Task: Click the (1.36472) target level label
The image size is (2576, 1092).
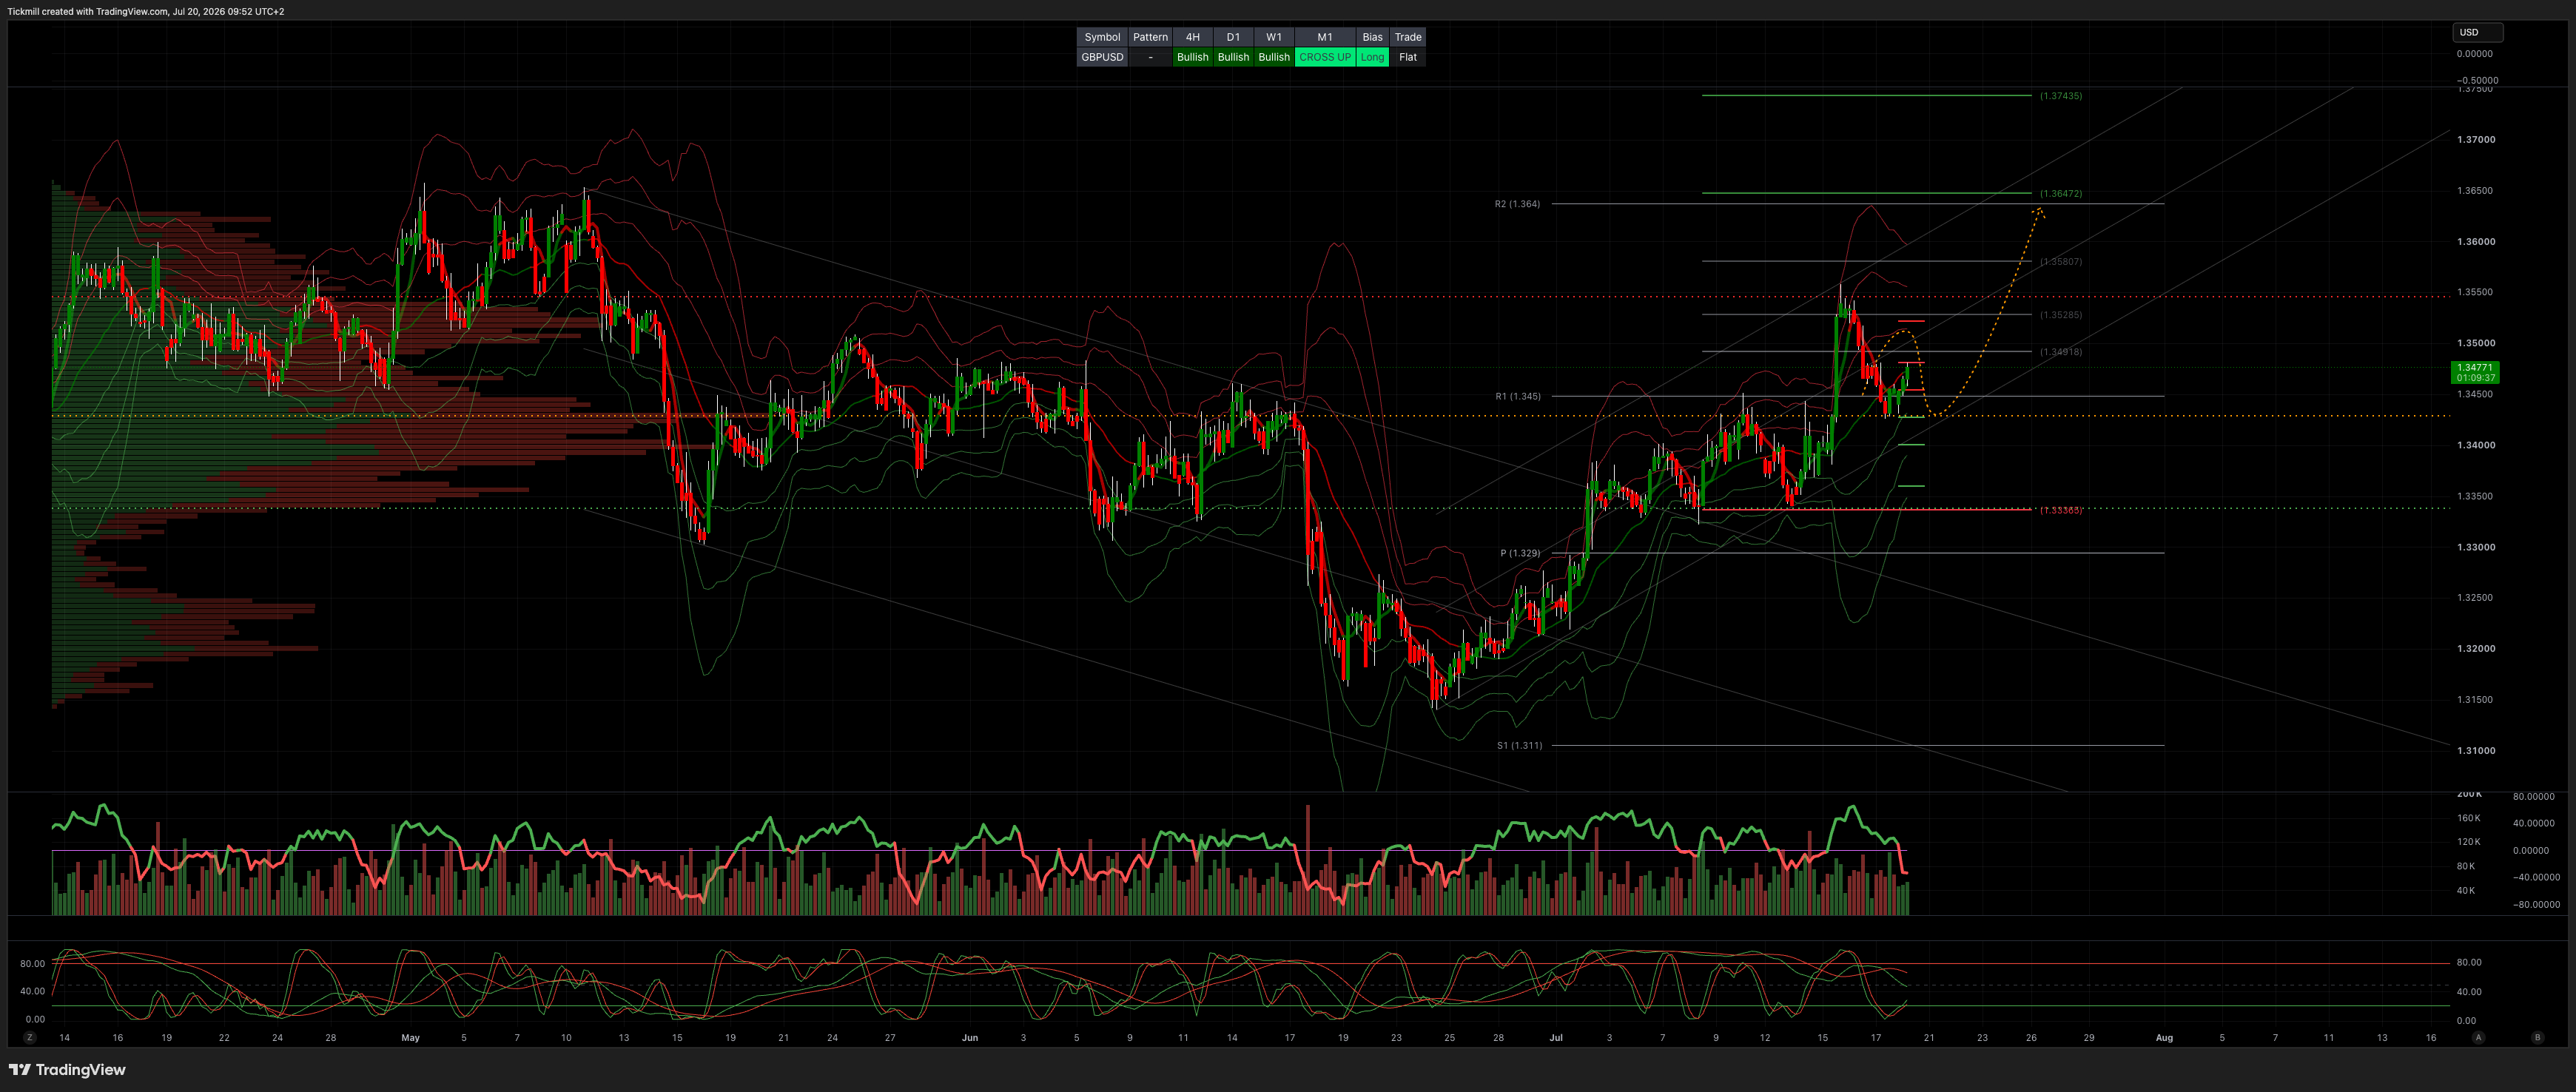Action: coord(2061,193)
